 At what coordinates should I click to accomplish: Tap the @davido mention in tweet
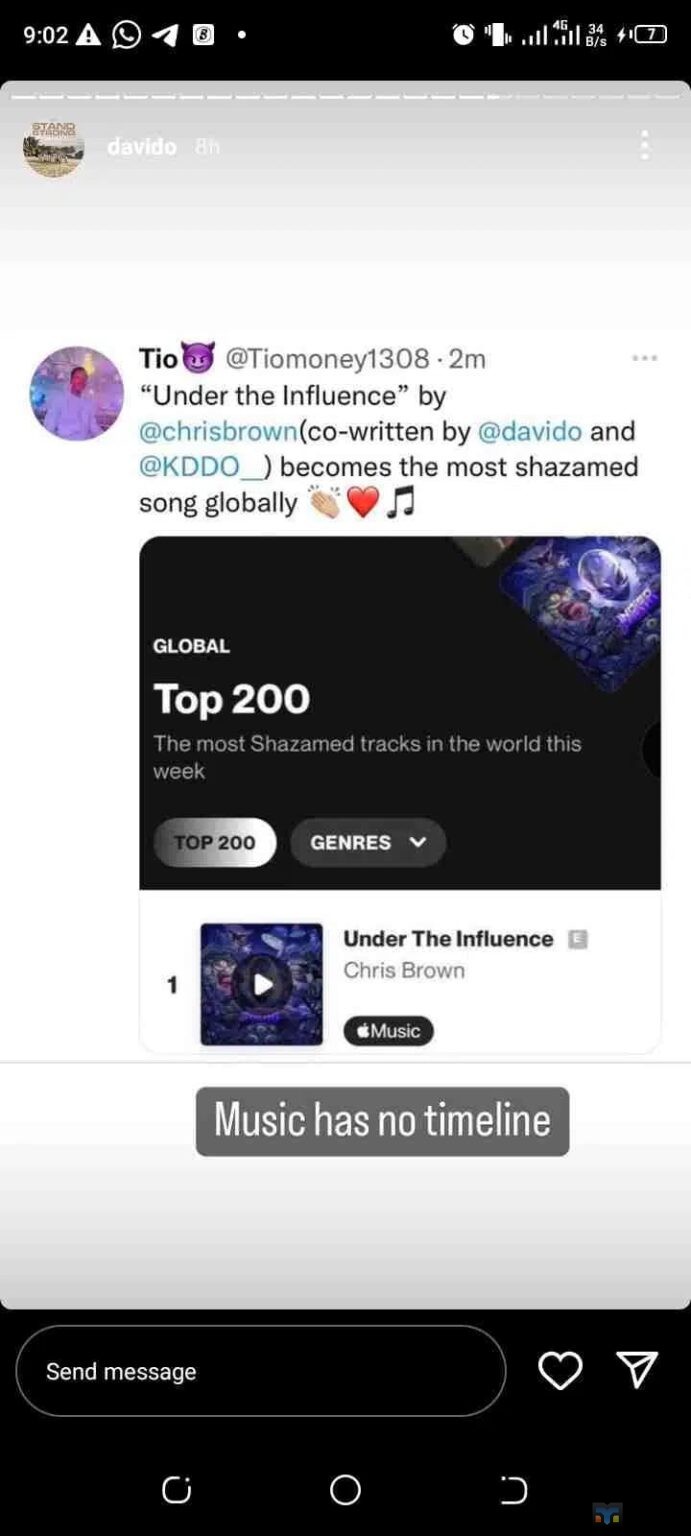click(530, 432)
